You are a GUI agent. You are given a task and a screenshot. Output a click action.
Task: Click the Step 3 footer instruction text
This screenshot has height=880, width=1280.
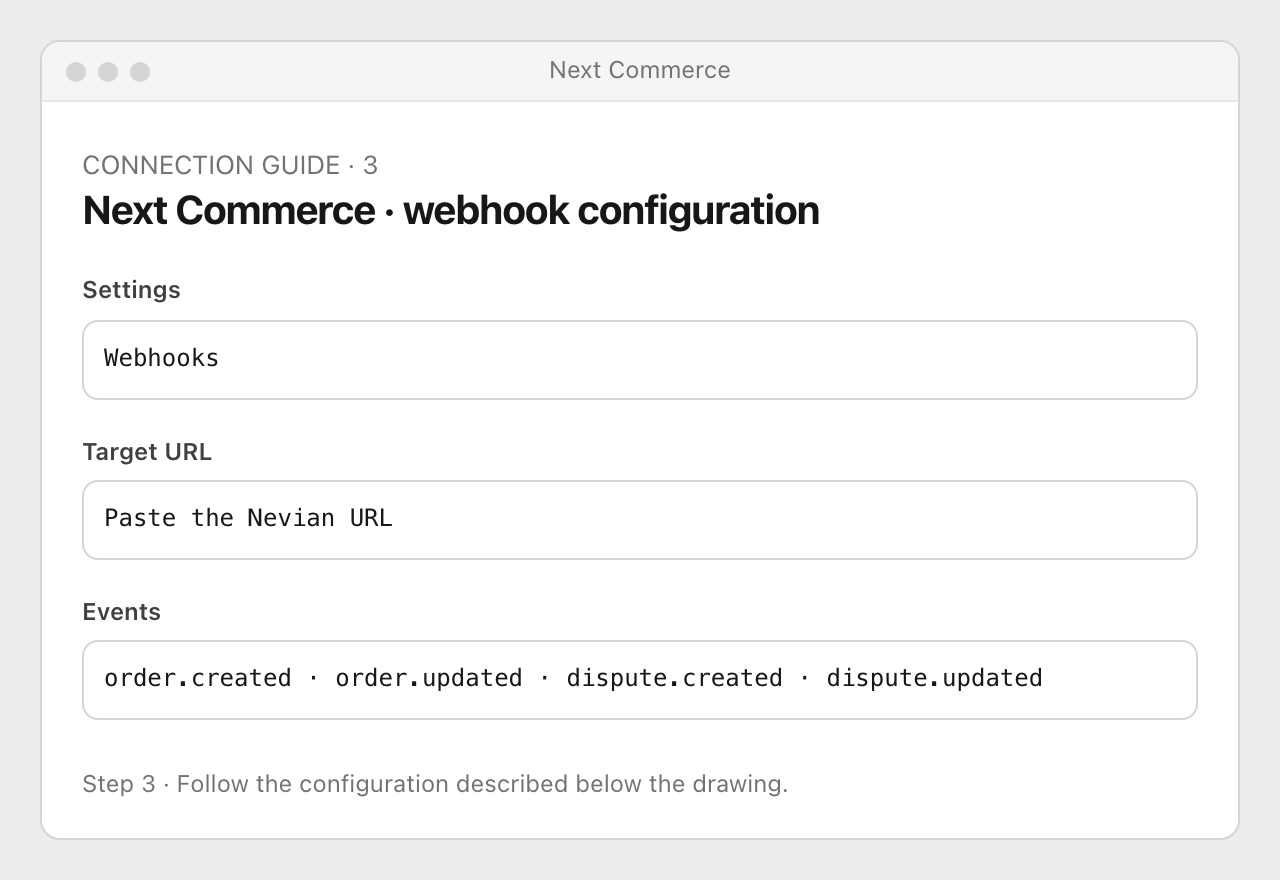pos(435,784)
